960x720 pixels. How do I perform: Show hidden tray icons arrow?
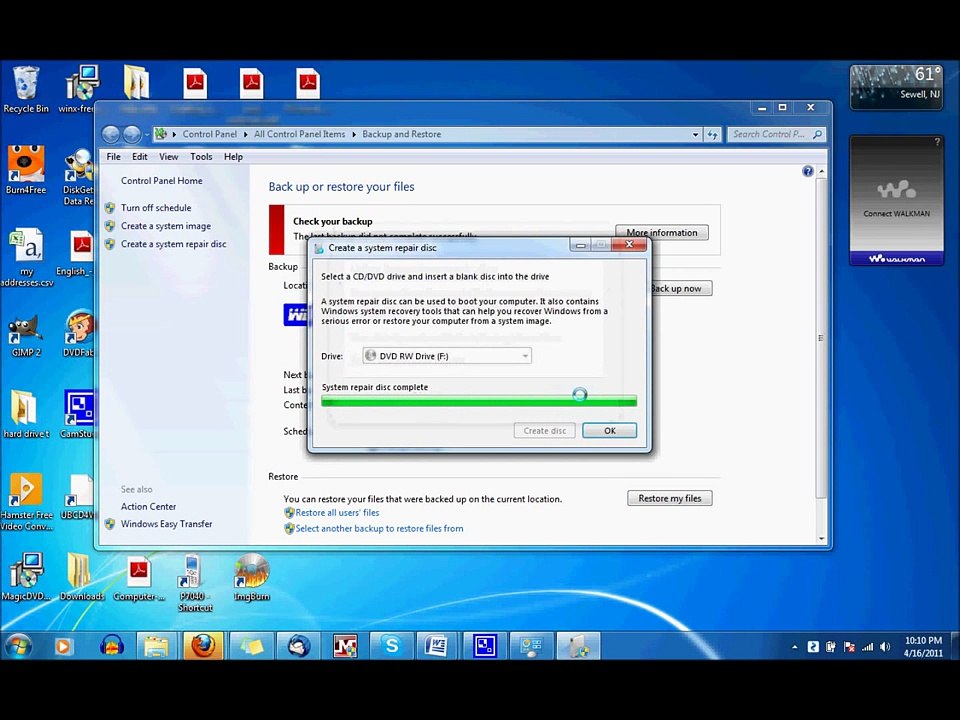click(795, 647)
